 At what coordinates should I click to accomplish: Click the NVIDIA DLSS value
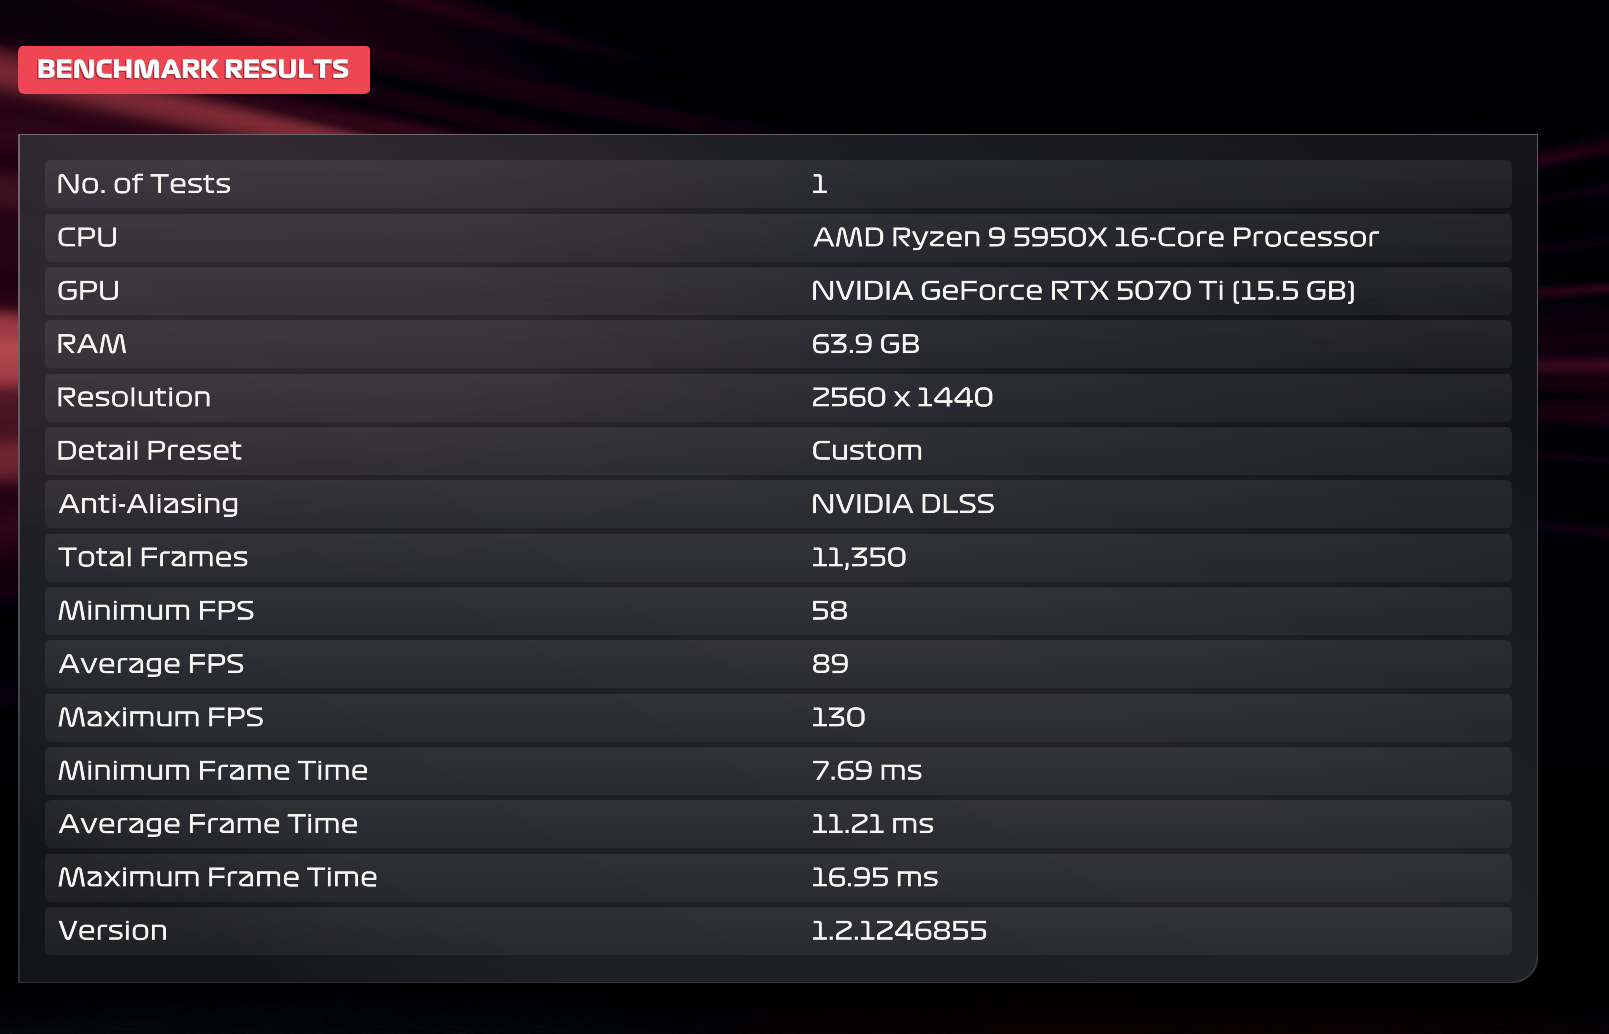click(x=902, y=504)
